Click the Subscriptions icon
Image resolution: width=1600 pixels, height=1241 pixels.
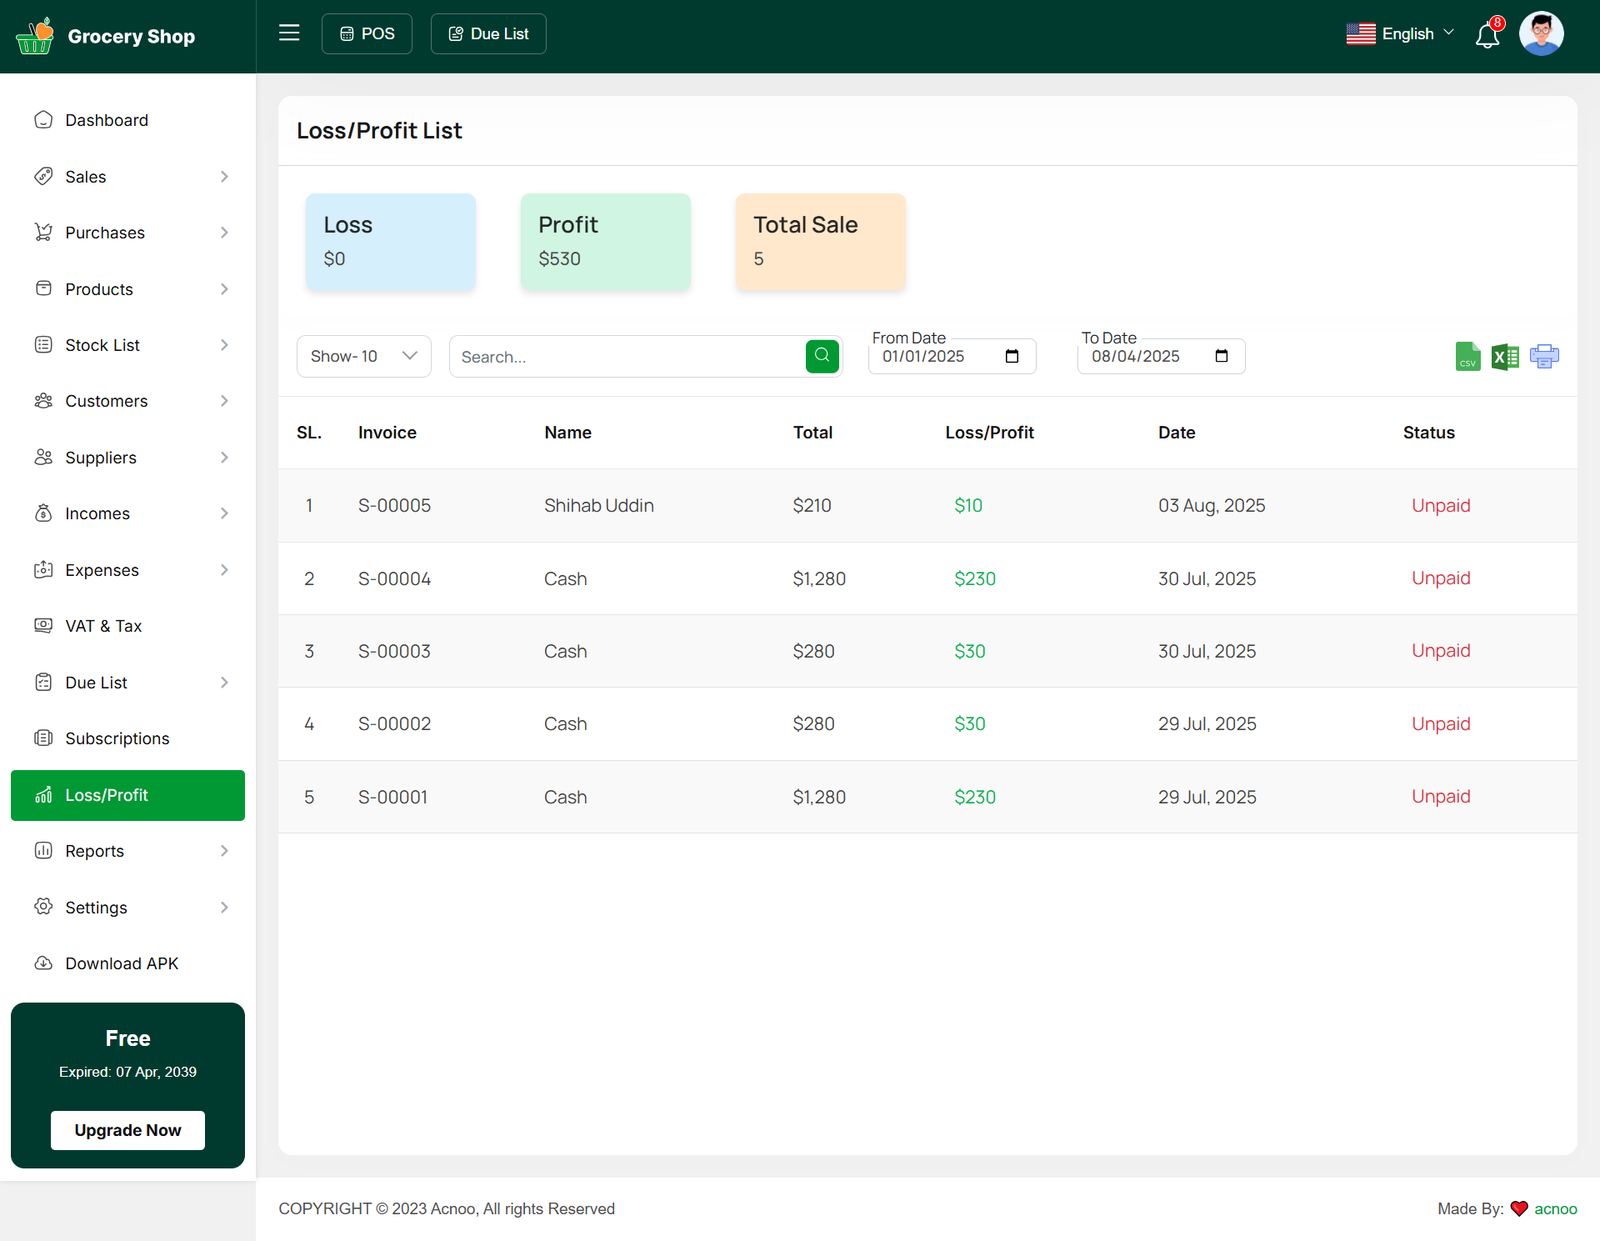pyautogui.click(x=43, y=738)
